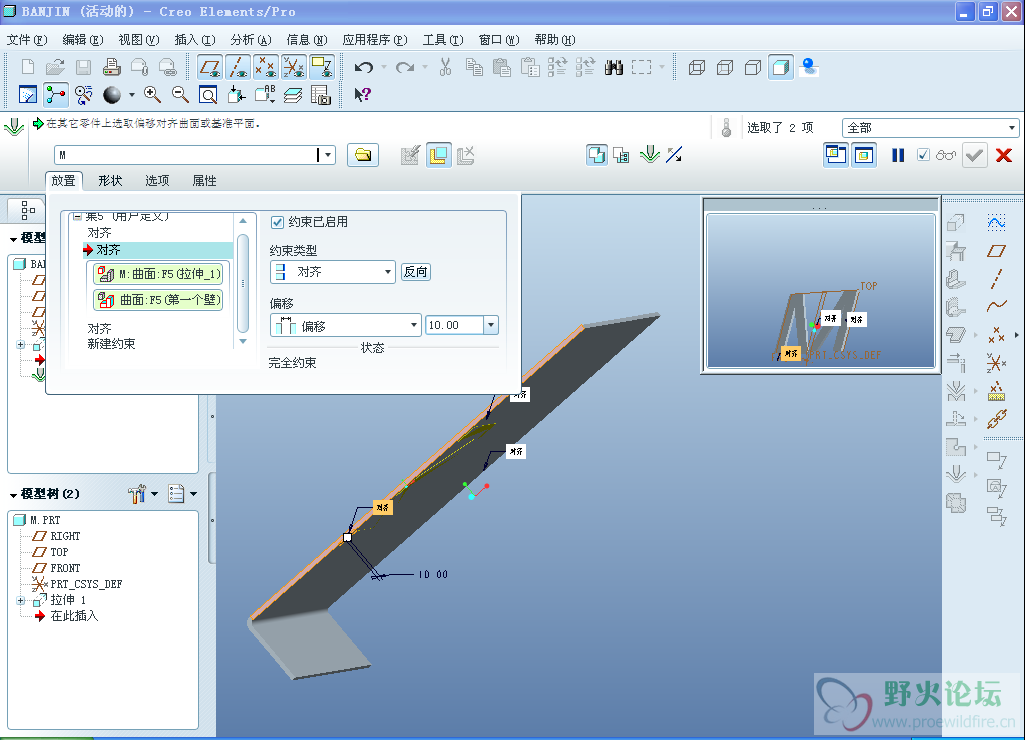Screen dimensions: 1025x740
Task: Open the shading sphere dropdown arrow
Action: point(131,95)
